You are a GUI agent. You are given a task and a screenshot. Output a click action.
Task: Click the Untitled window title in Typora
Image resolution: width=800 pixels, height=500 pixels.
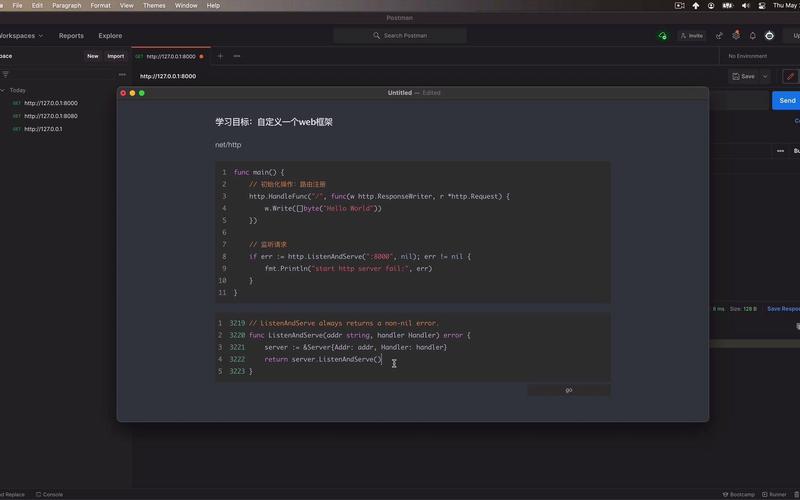pyautogui.click(x=399, y=93)
